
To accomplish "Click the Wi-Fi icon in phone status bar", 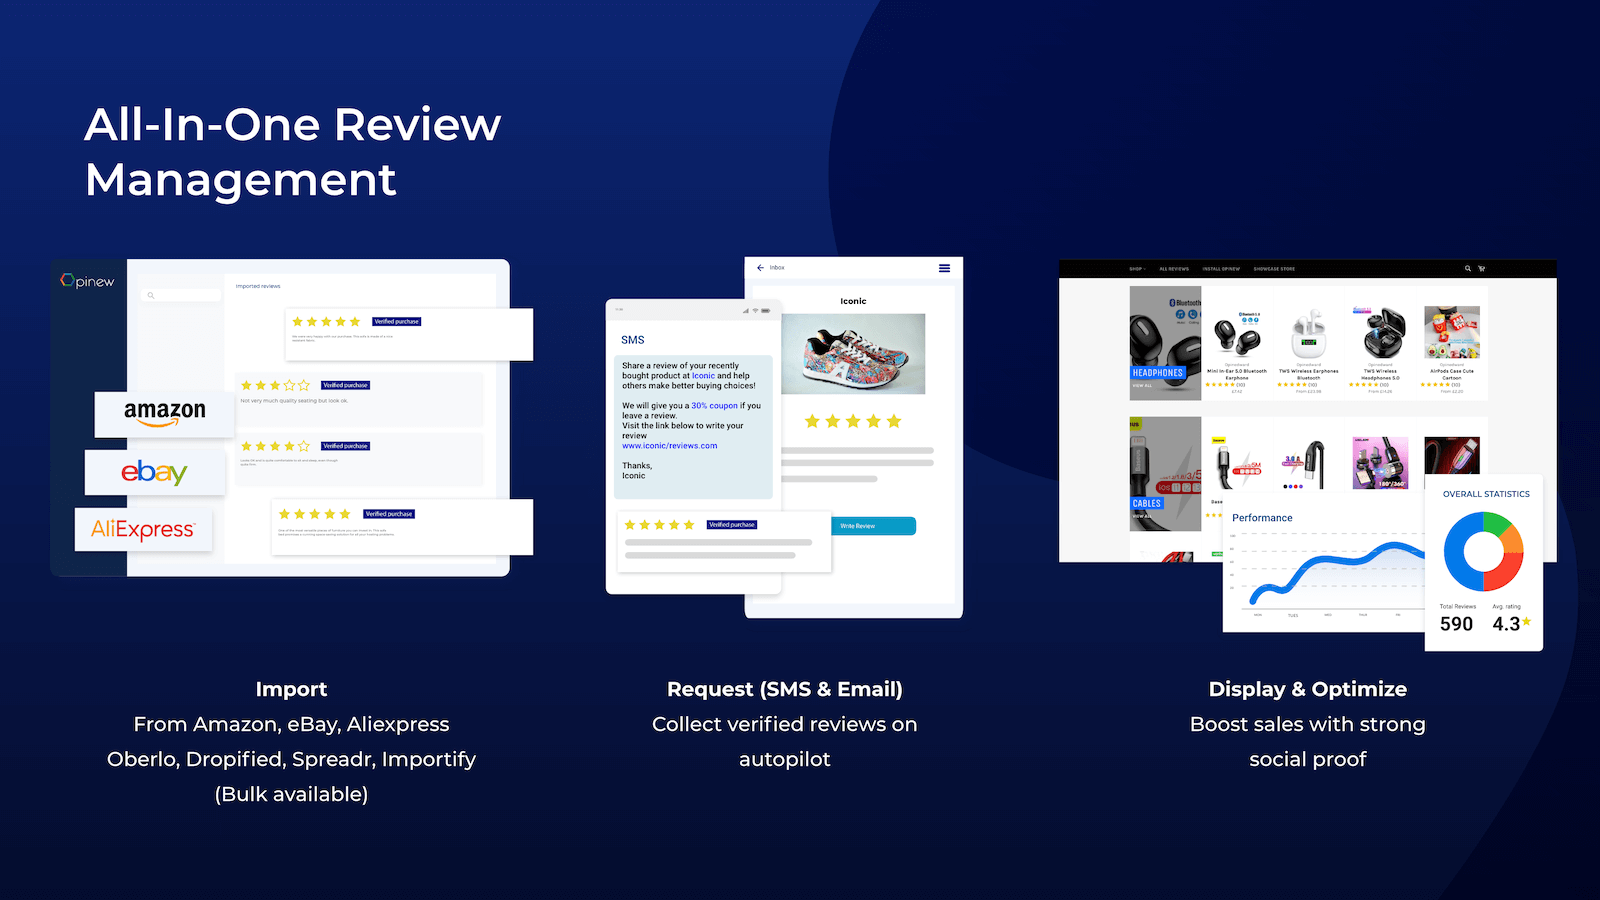I will 755,310.
